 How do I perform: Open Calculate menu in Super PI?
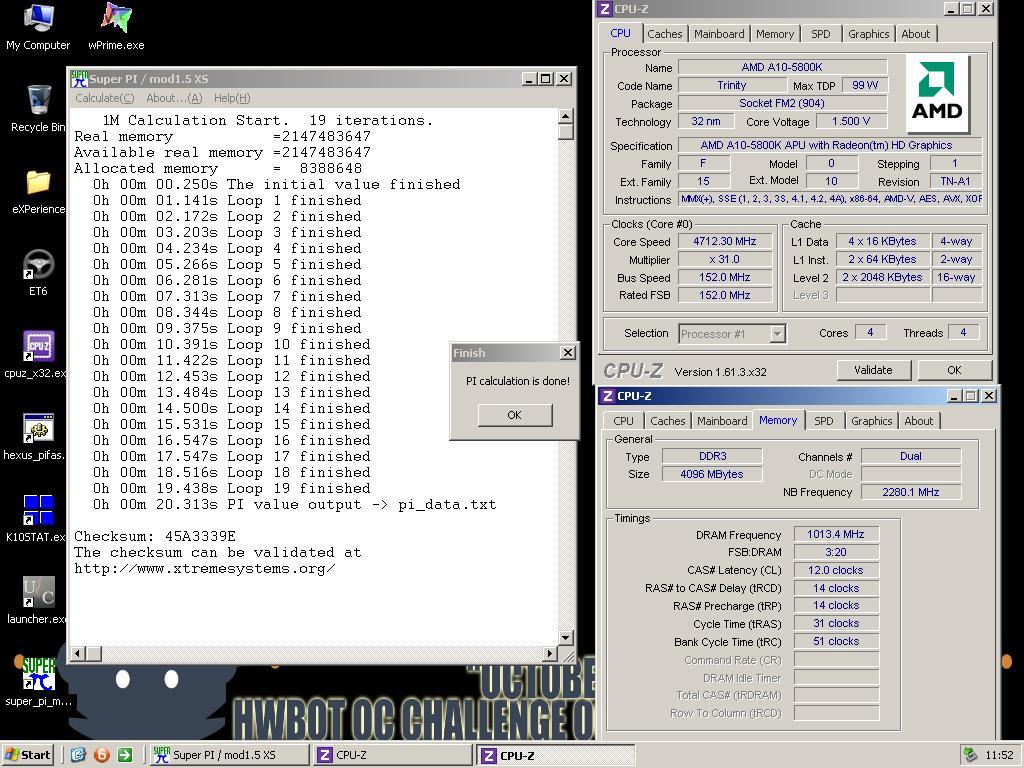pos(104,98)
